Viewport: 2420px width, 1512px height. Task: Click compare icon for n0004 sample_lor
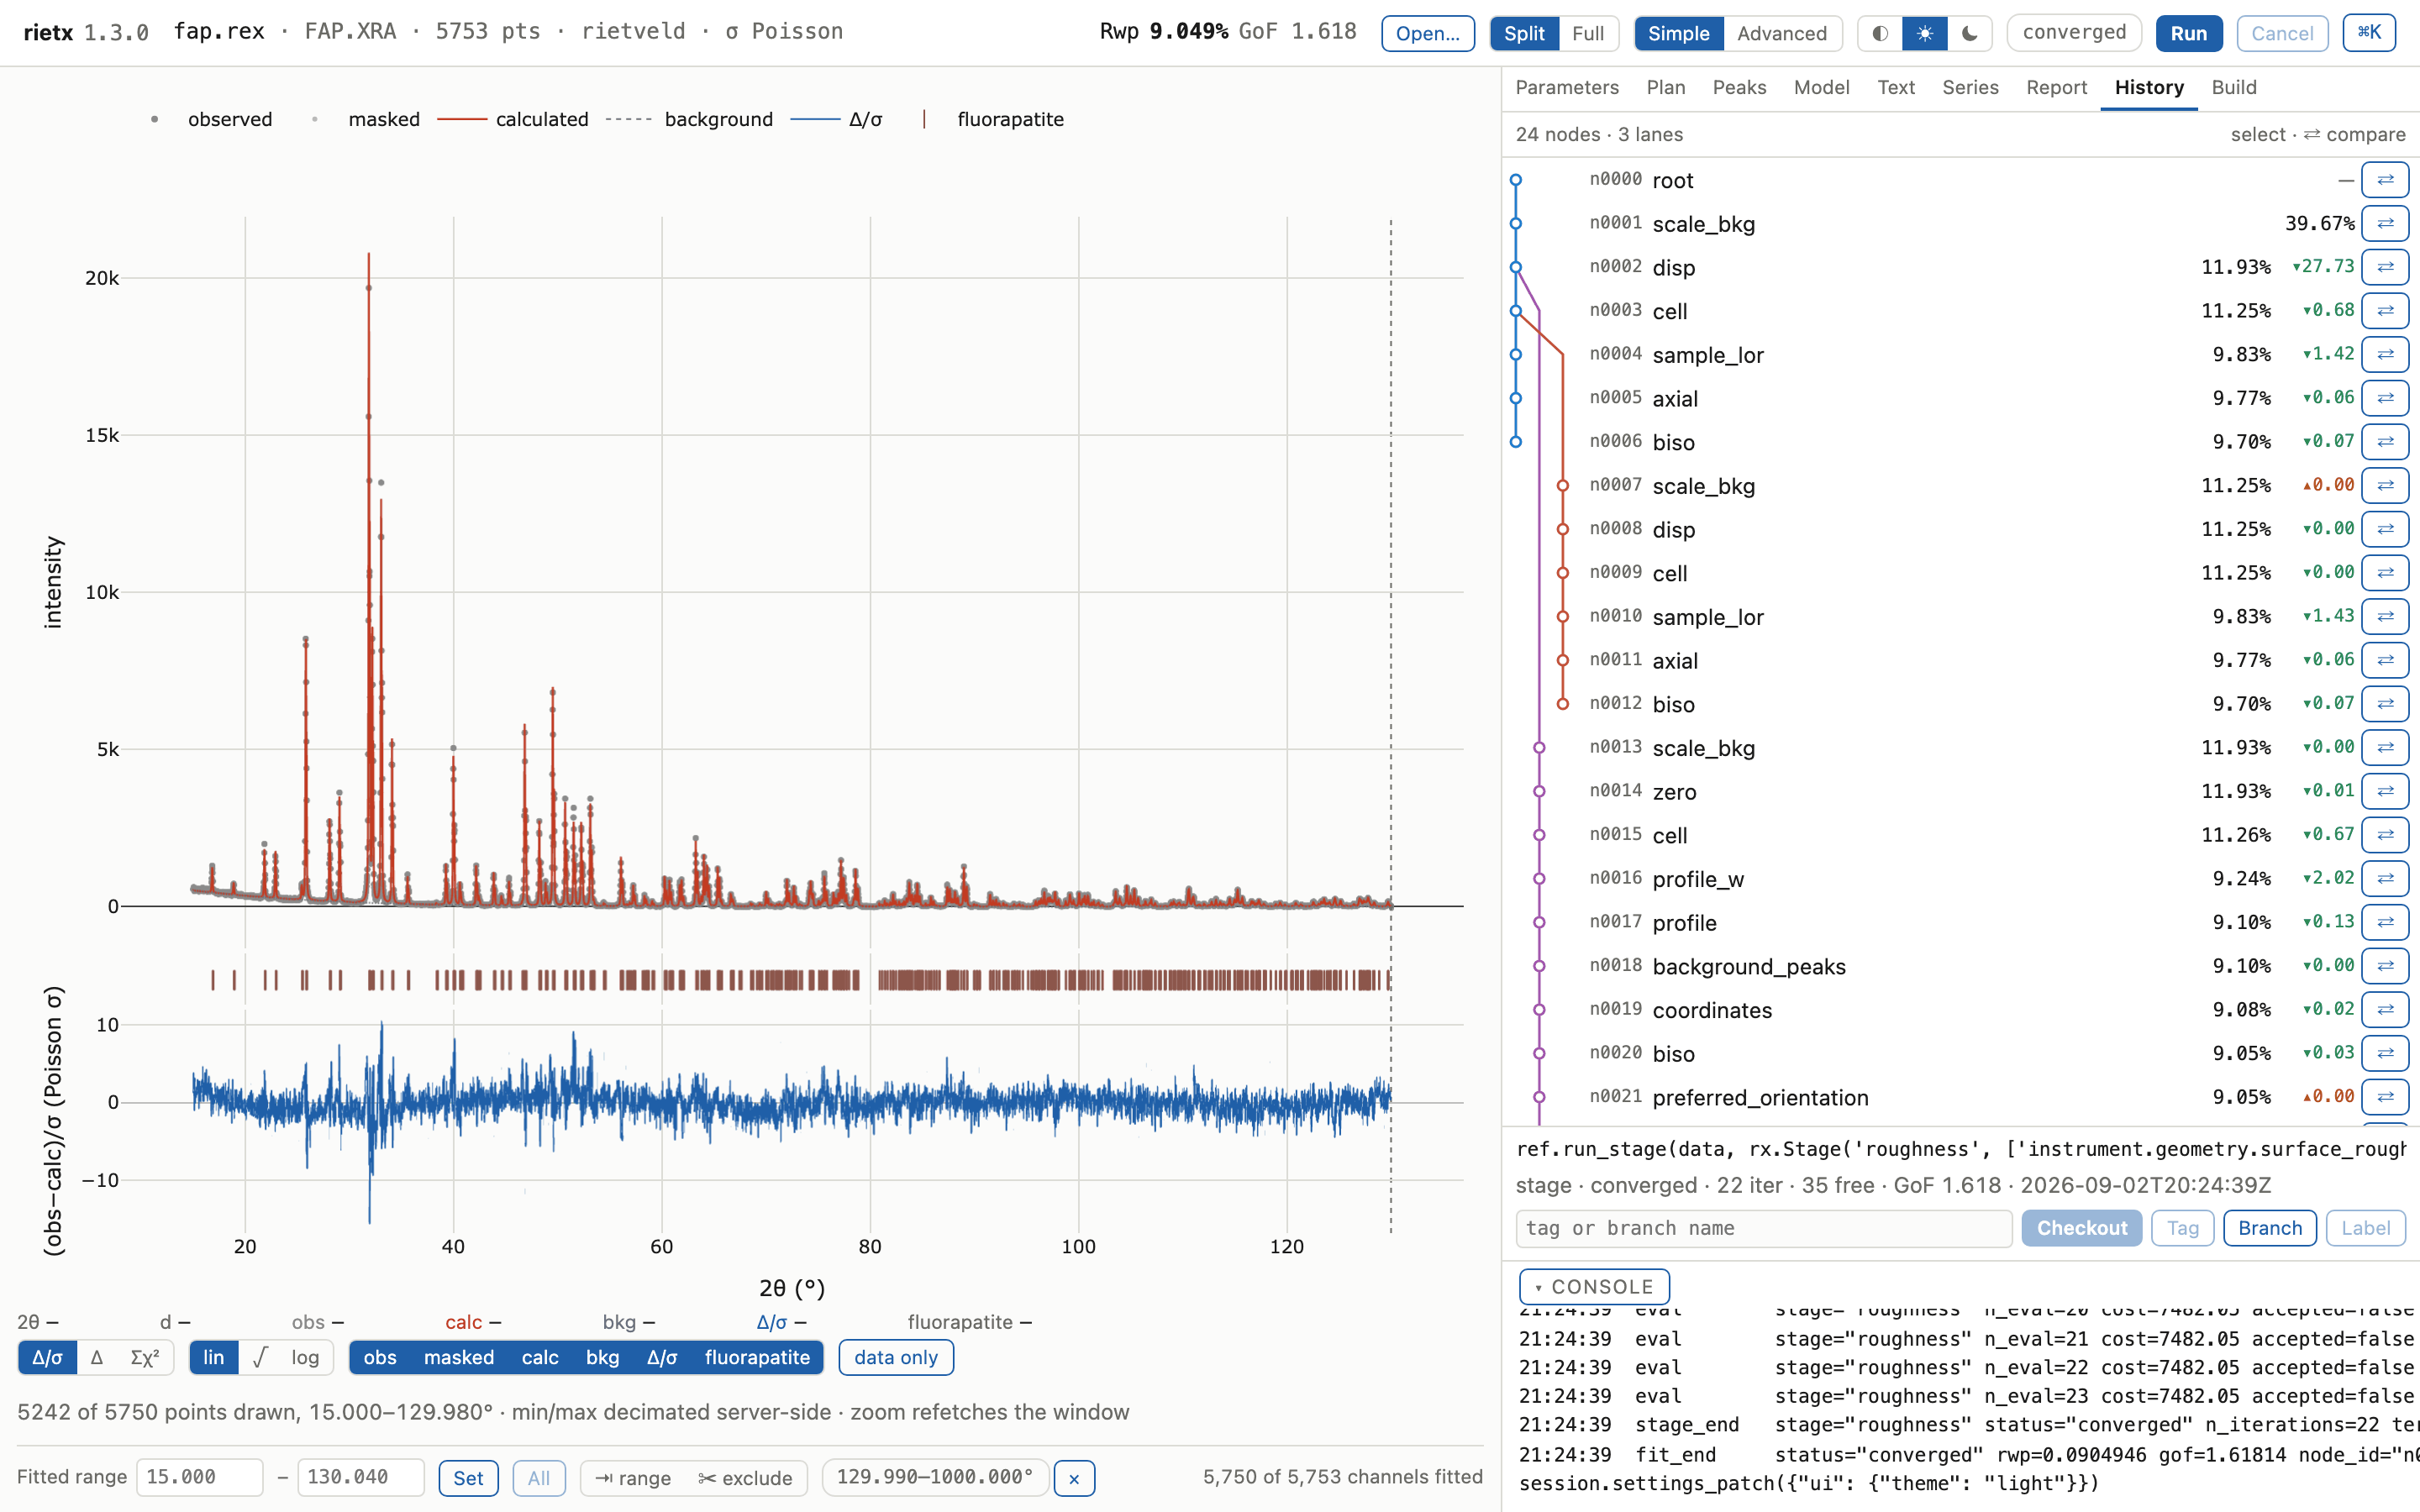click(2384, 354)
